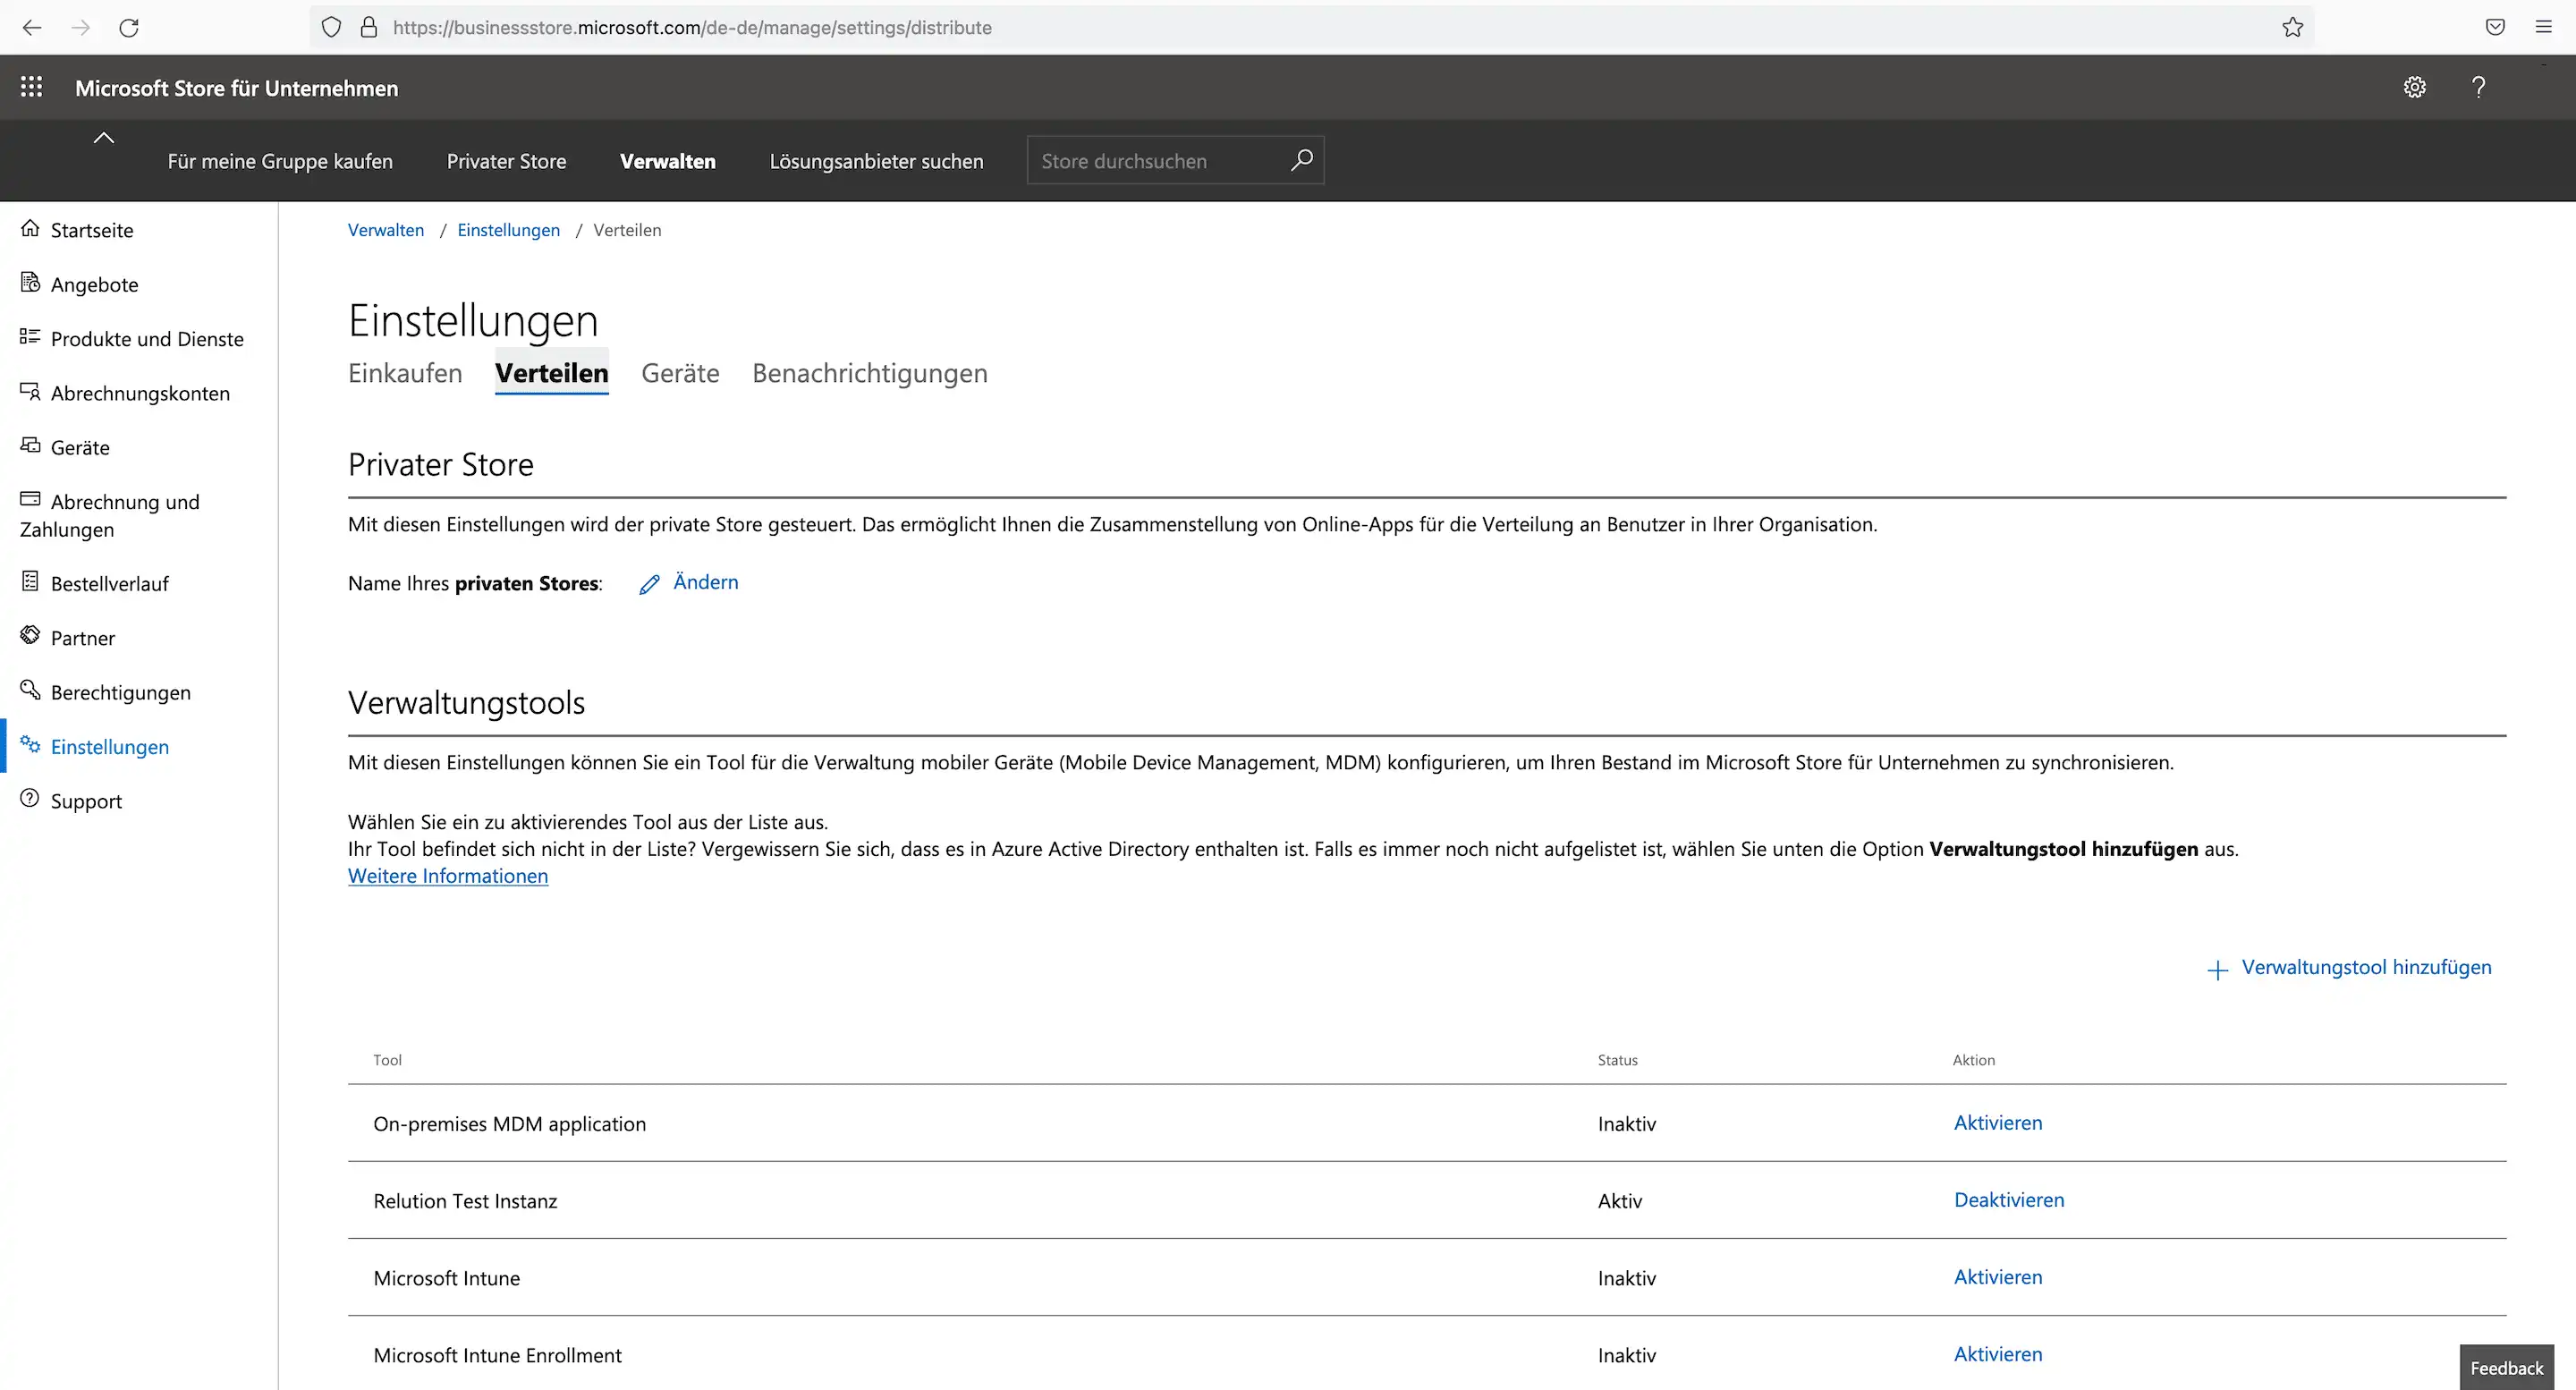Click the Produkte und Dienste icon

[x=30, y=337]
